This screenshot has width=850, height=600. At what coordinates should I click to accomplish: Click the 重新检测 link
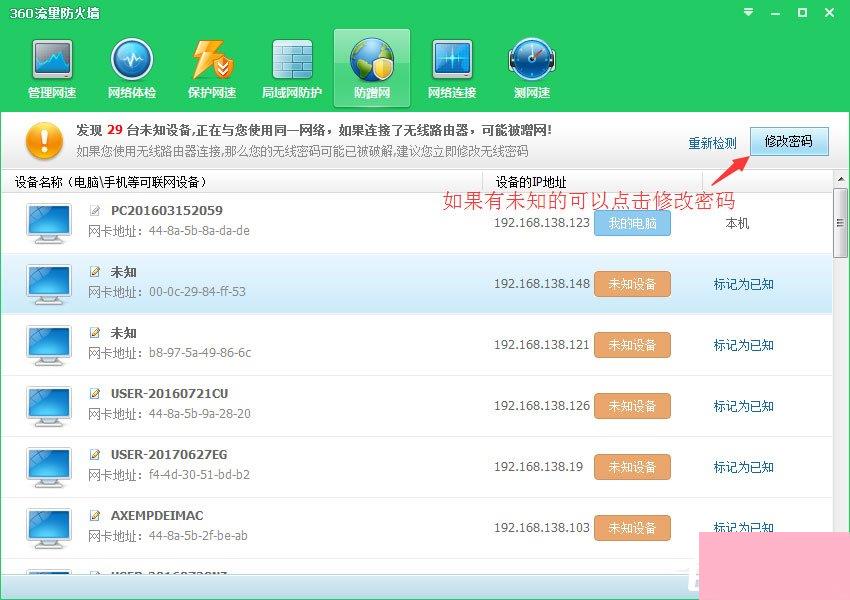[x=712, y=144]
